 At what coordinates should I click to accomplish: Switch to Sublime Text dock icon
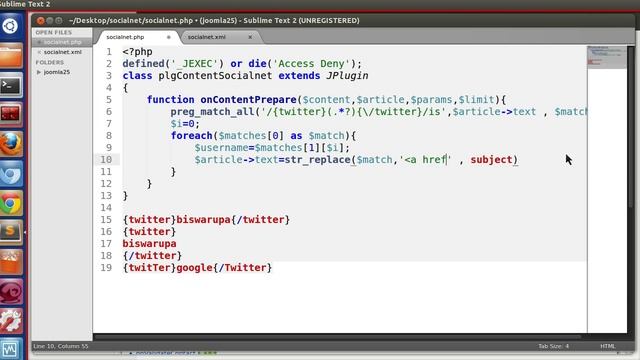point(11,232)
